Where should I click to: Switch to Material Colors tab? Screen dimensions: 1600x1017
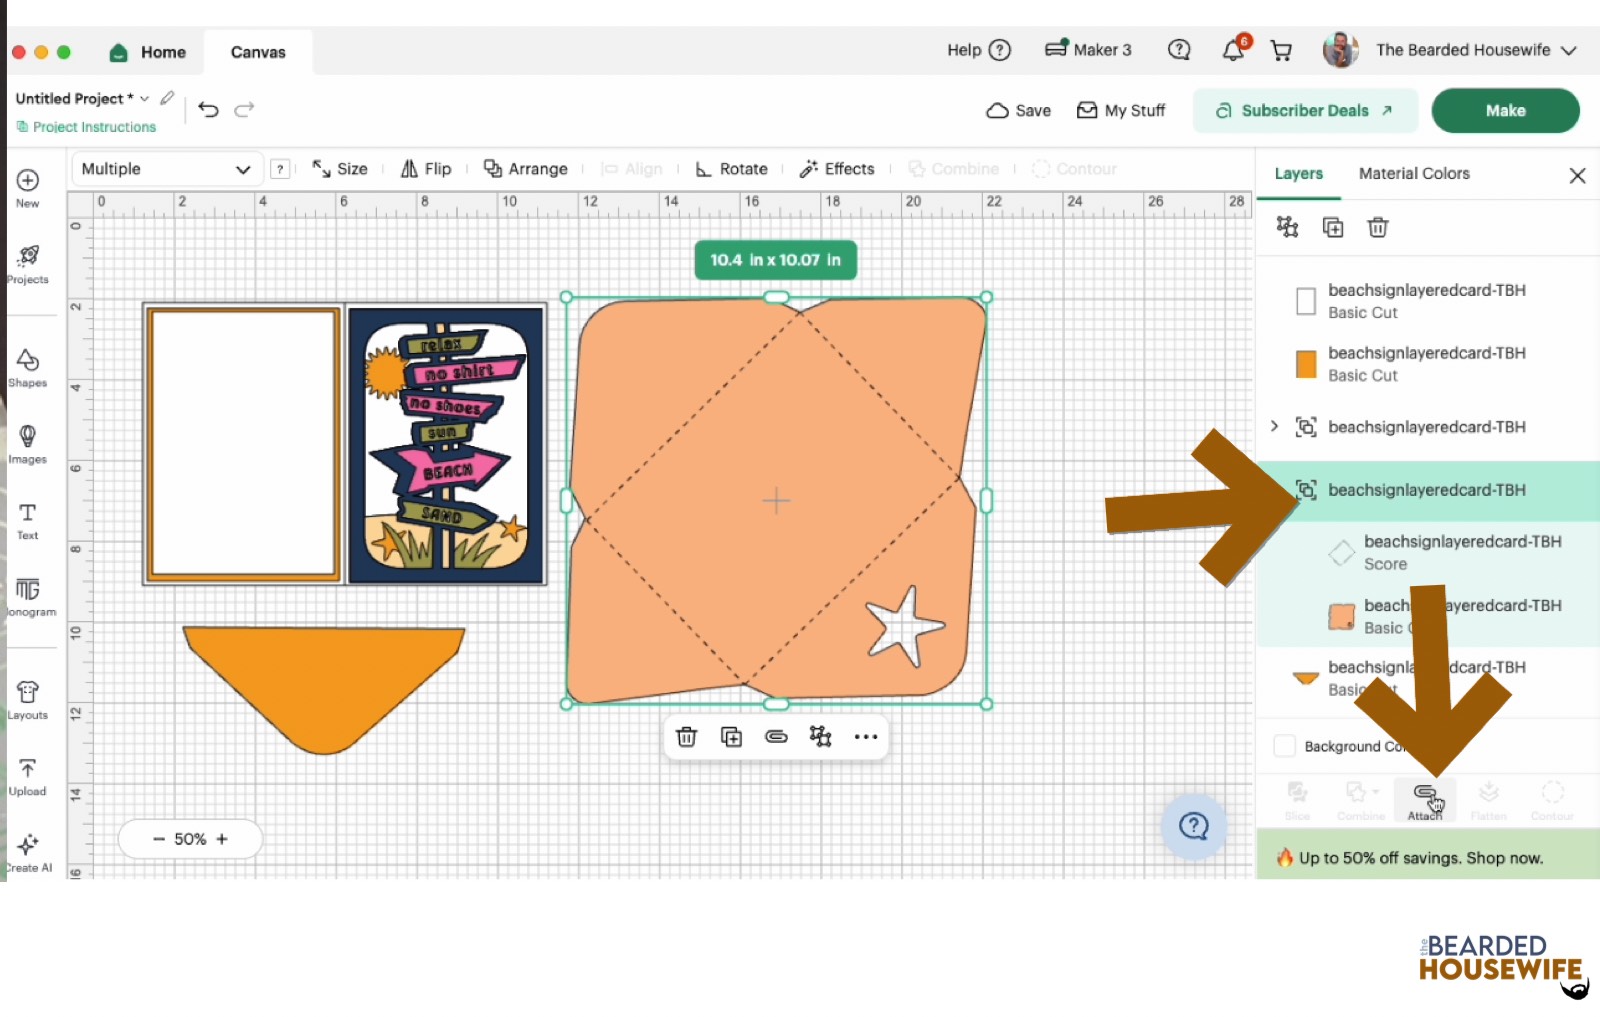(x=1414, y=174)
